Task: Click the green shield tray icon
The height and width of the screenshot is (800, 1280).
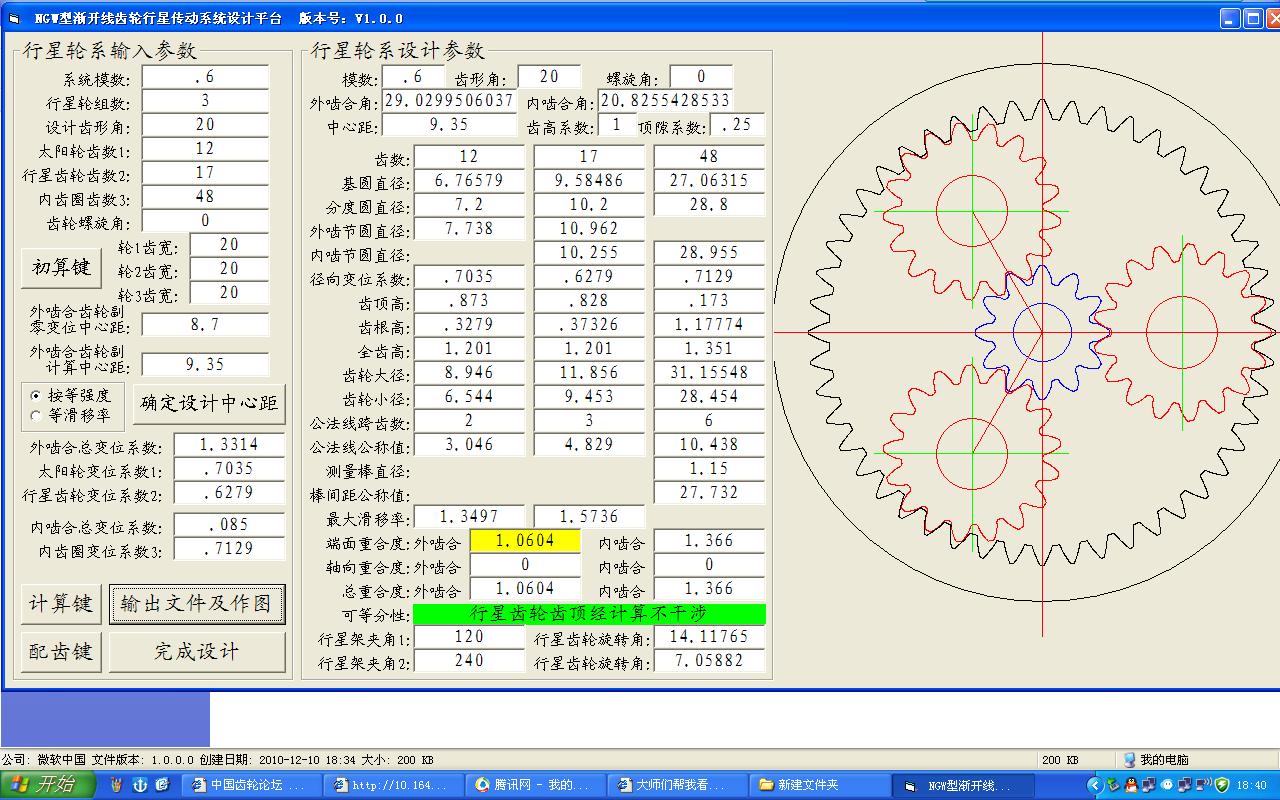Action: point(1221,785)
